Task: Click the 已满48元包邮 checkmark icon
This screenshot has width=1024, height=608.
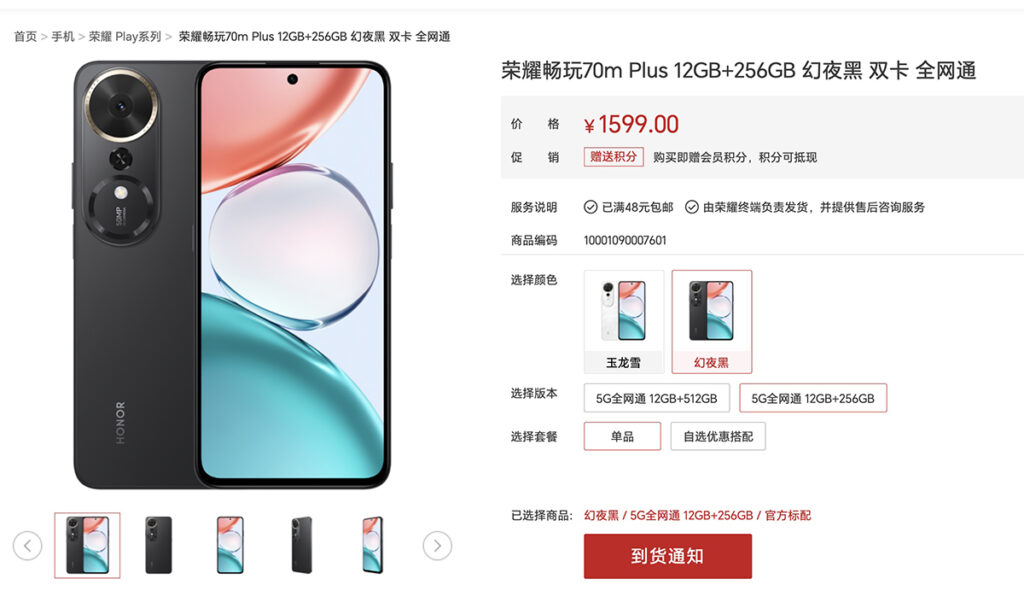Action: pyautogui.click(x=590, y=207)
